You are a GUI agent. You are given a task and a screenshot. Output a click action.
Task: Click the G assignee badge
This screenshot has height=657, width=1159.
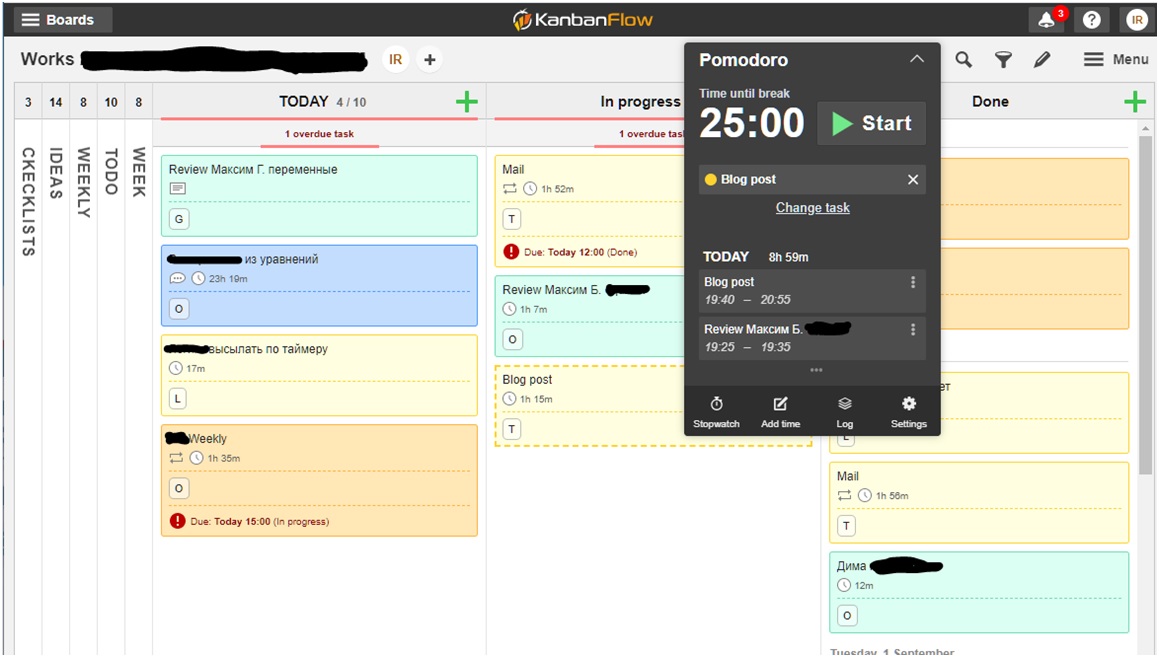[x=179, y=219]
